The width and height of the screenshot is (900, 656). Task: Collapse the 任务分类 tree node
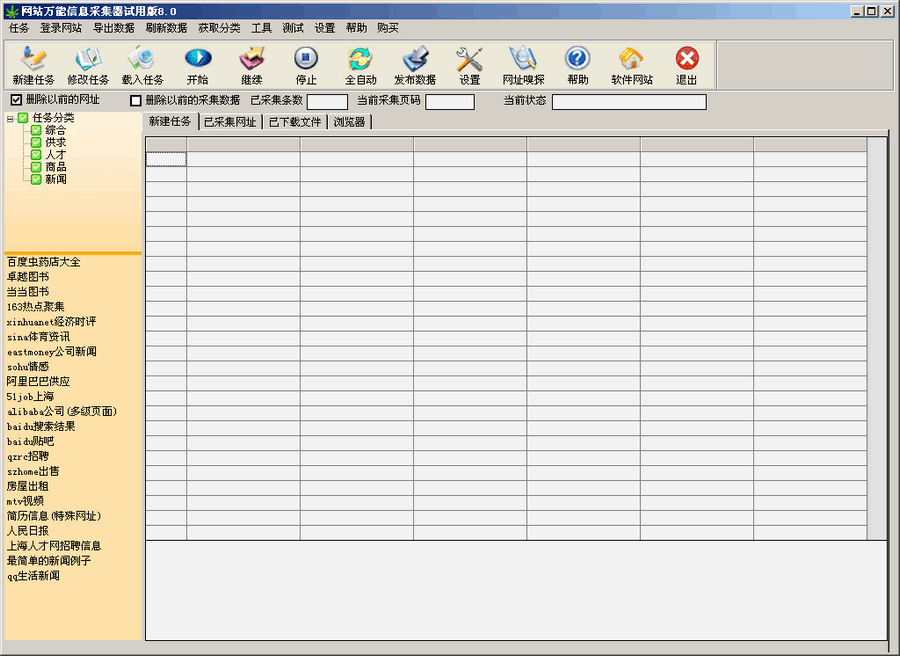pos(10,118)
